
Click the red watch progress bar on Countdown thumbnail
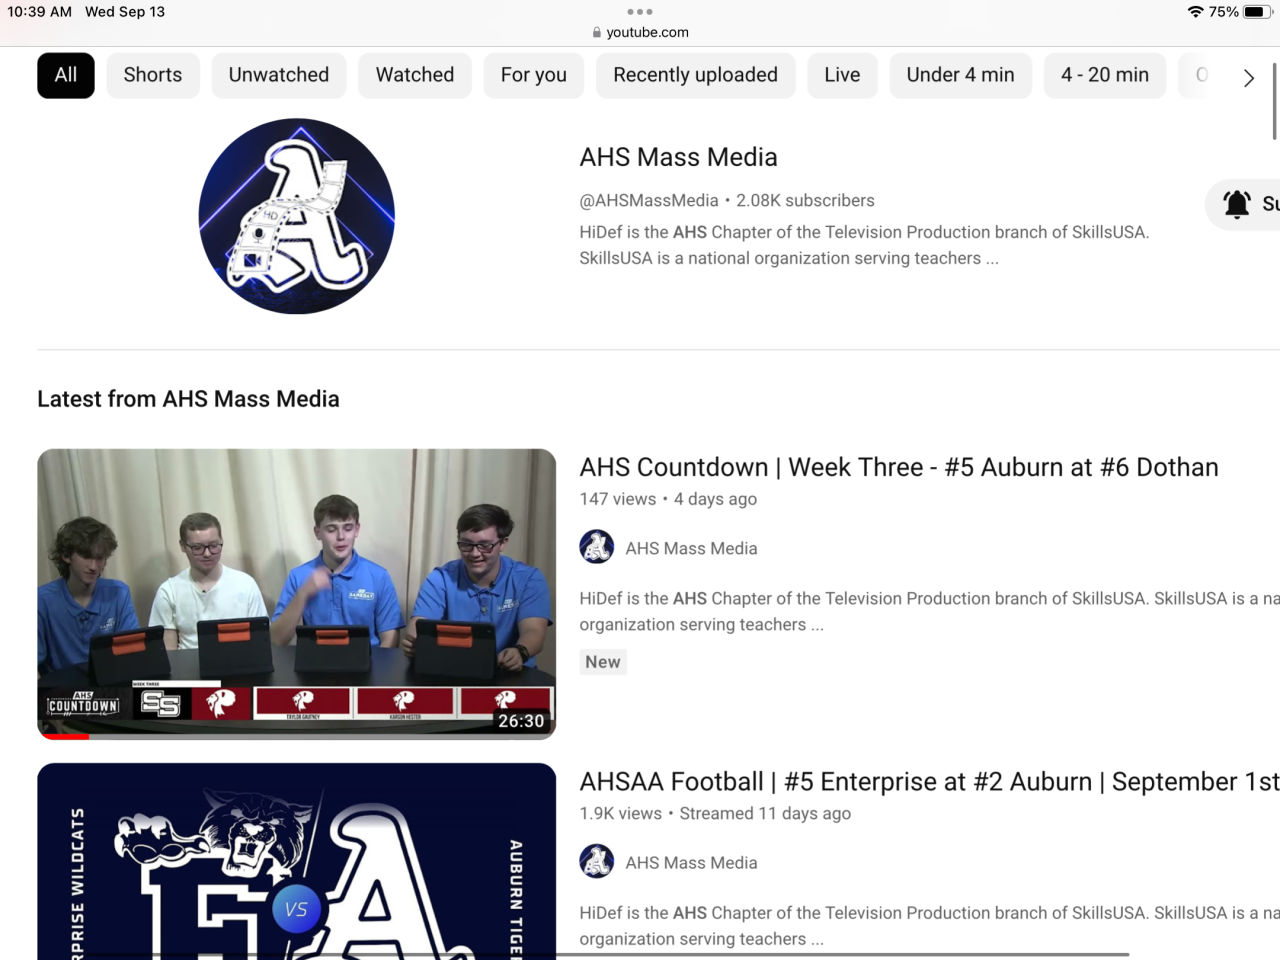tap(63, 737)
